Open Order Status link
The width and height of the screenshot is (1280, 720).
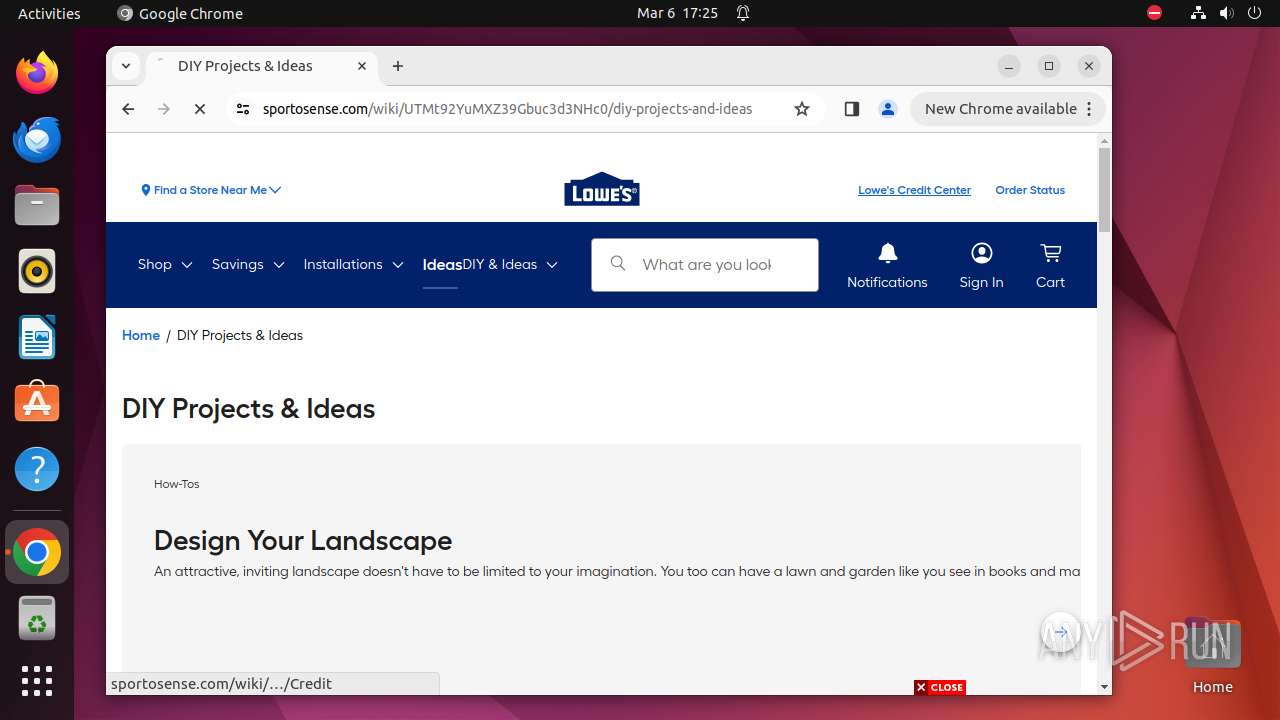[1030, 190]
